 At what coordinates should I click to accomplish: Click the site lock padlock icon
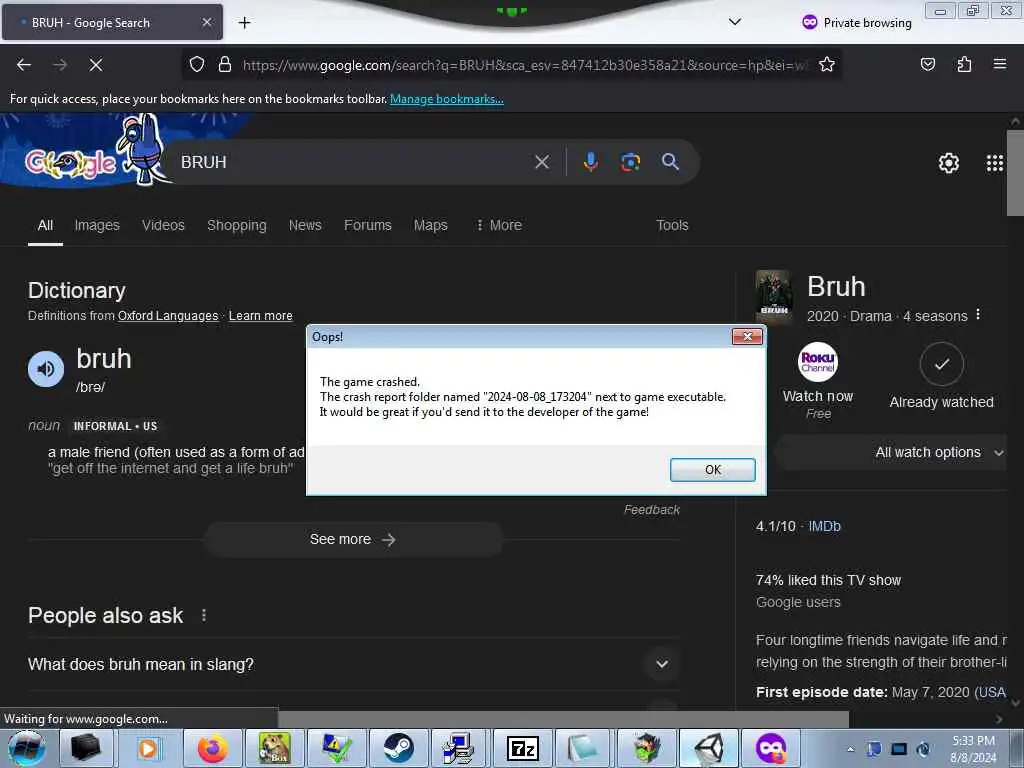tap(225, 65)
